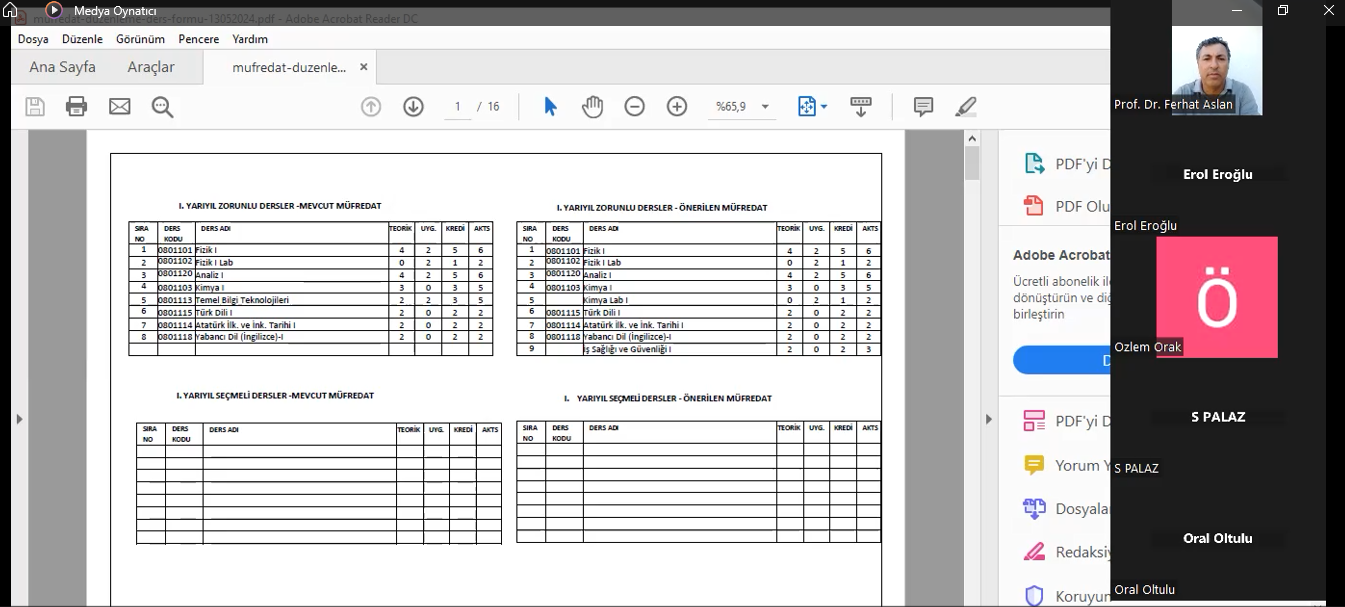Screen dimensions: 1345x607
Task: Open the Görünüm menu
Action: (140, 39)
